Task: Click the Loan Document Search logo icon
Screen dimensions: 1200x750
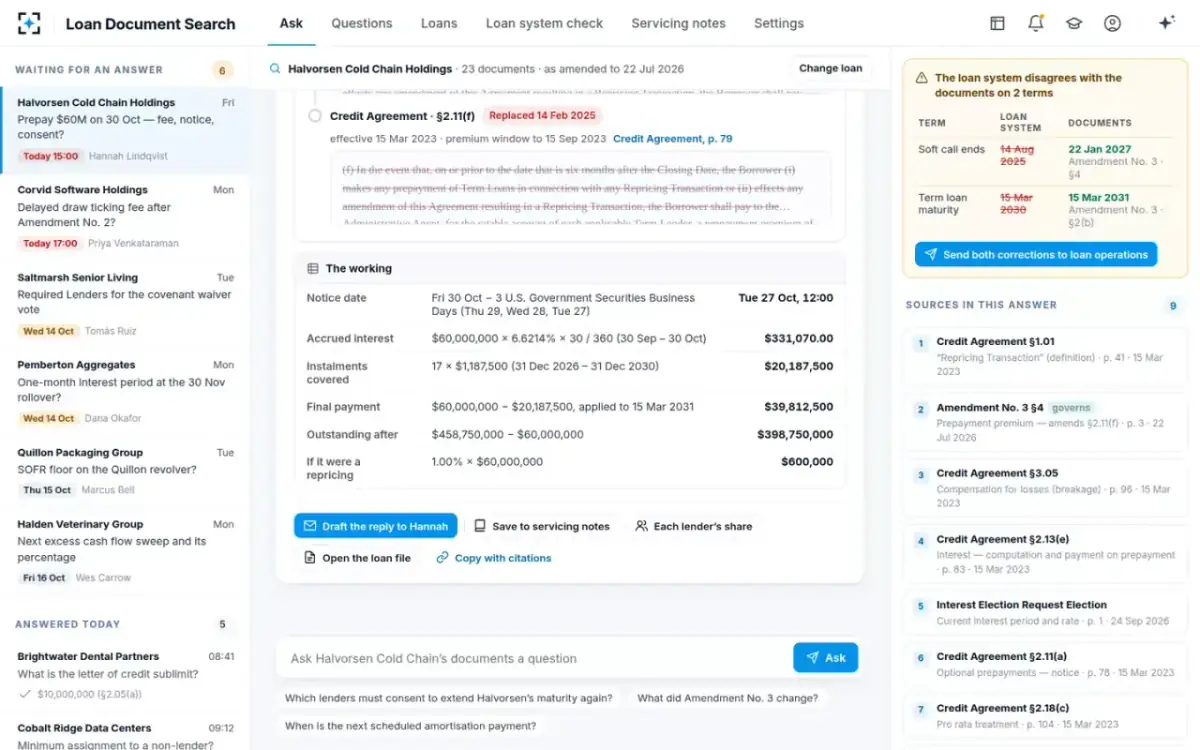Action: [30, 23]
